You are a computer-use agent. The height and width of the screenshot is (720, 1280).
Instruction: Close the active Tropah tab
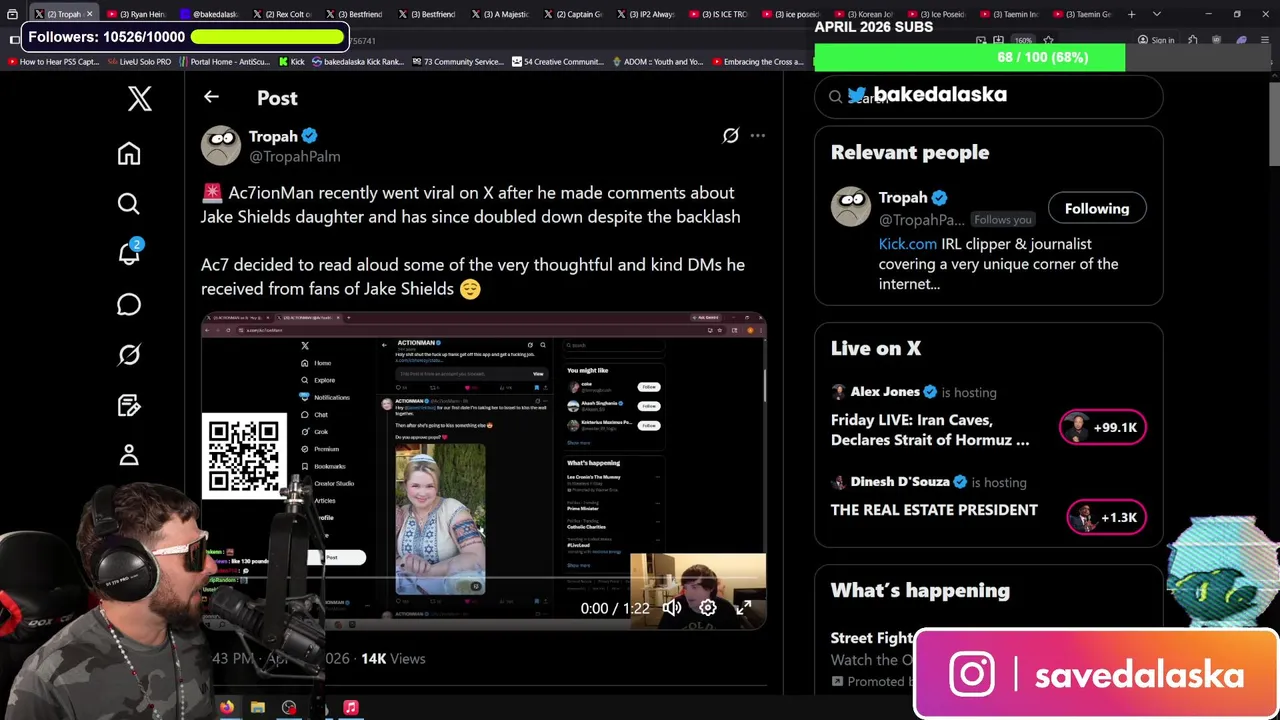point(89,14)
